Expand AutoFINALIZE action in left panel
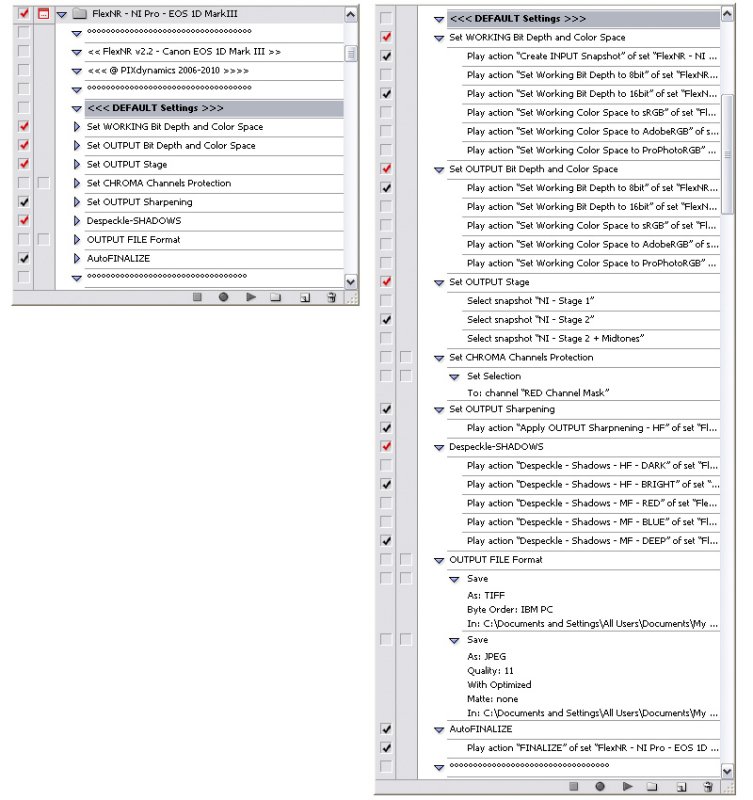Image resolution: width=753 pixels, height=800 pixels. 77,258
